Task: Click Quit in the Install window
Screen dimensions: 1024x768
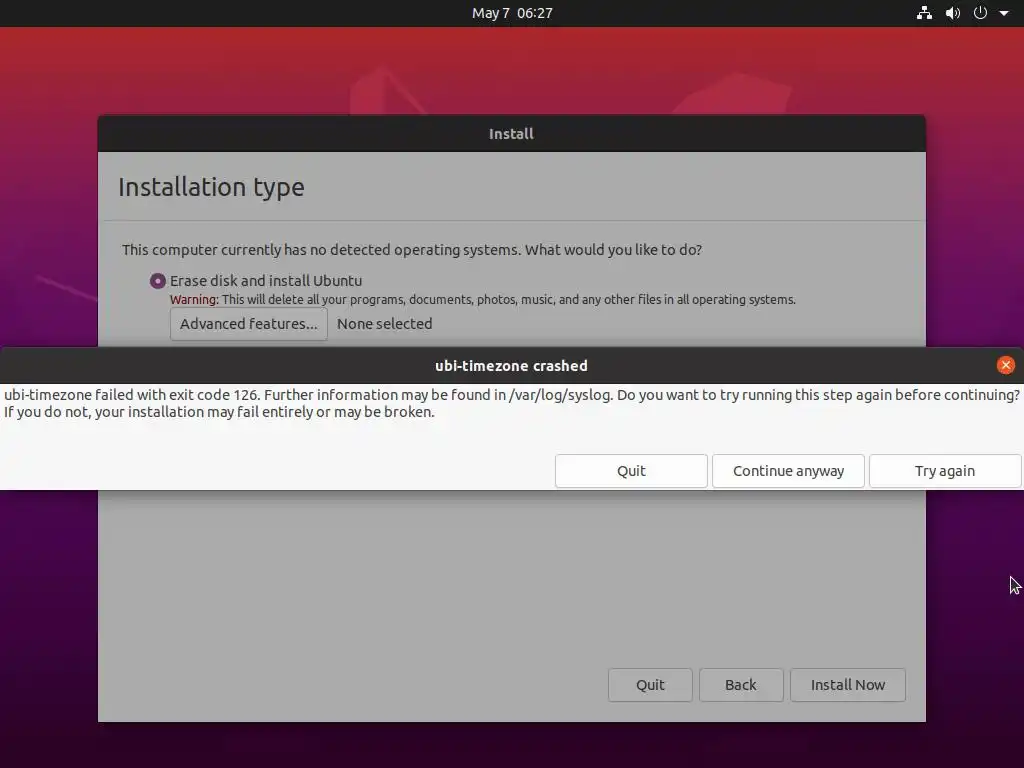Action: click(x=650, y=684)
